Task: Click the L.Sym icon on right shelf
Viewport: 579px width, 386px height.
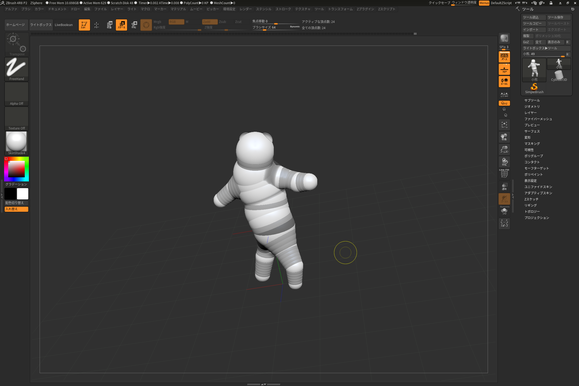Action: 504,95
